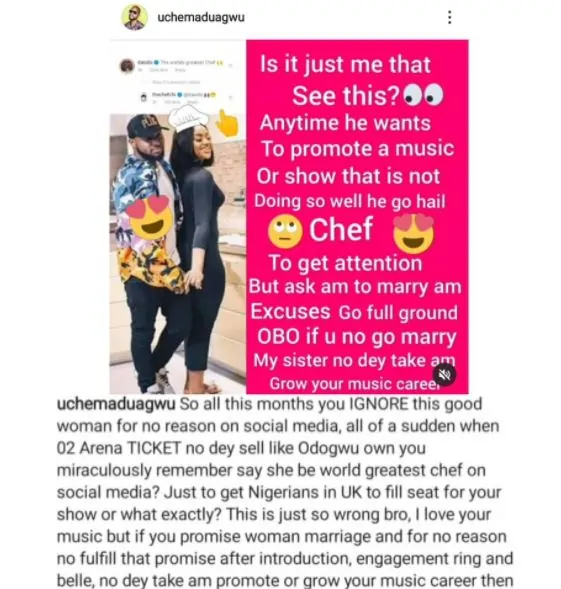Image resolution: width=561 pixels, height=589 pixels.
Task: Unmute the video using the speaker icon
Action: (445, 374)
